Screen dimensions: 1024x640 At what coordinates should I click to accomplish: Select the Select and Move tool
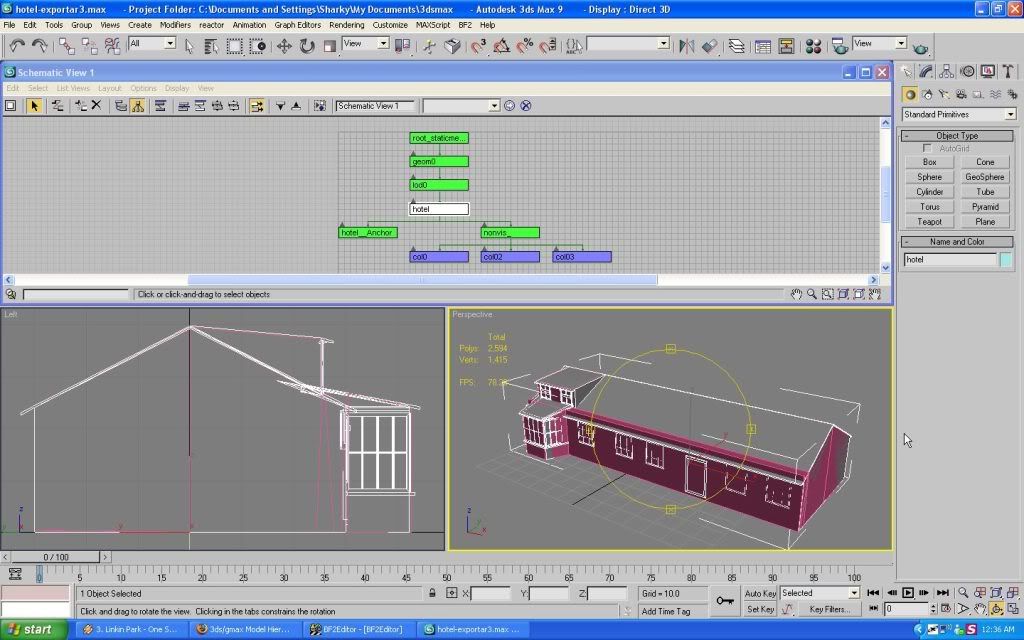(x=284, y=45)
